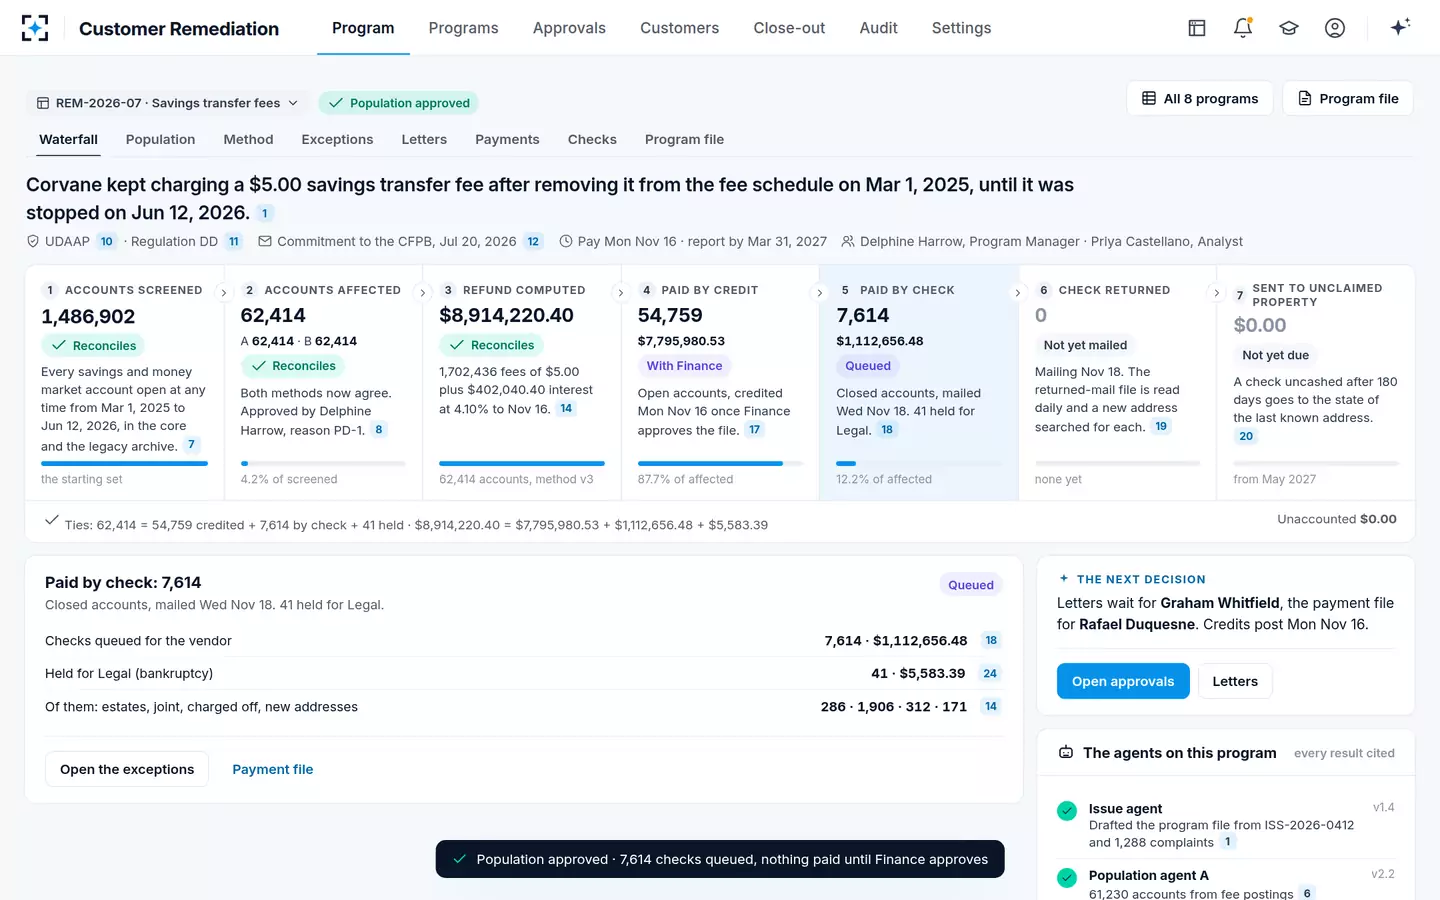This screenshot has width=1440, height=900.
Task: Click the Population approved status pill
Action: click(398, 103)
